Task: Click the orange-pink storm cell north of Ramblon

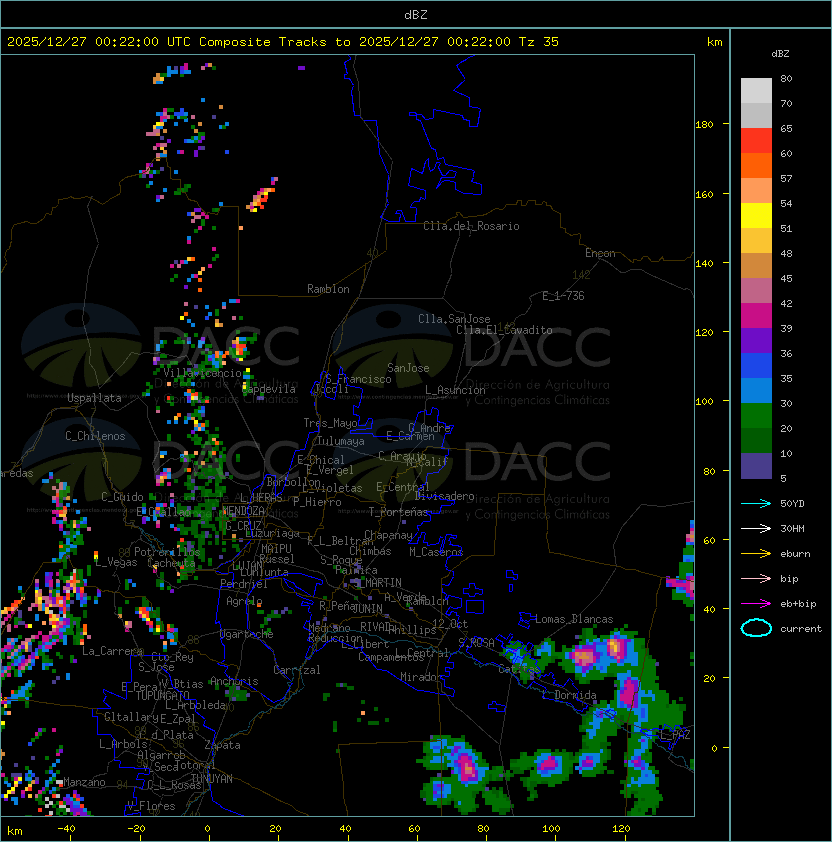Action: point(262,195)
